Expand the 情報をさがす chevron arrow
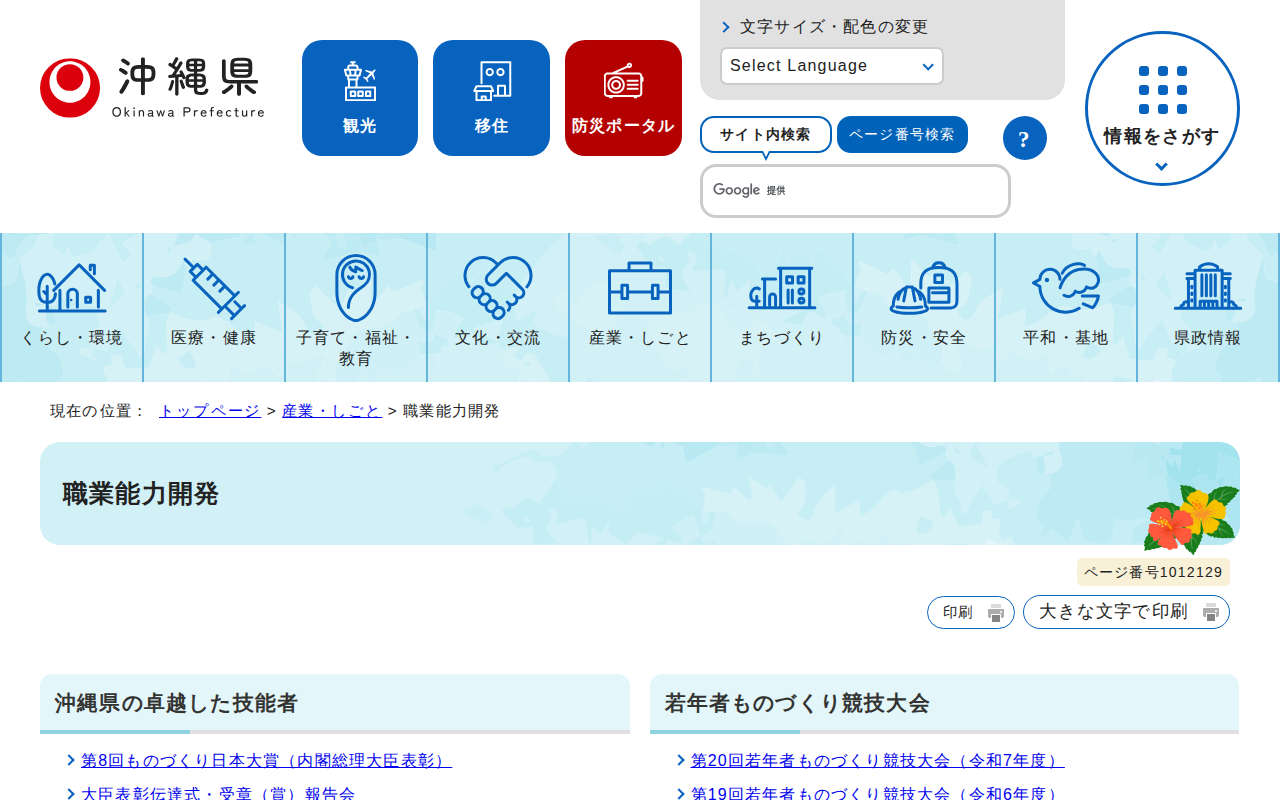Screen dimensions: 1280x800 coord(1161,167)
